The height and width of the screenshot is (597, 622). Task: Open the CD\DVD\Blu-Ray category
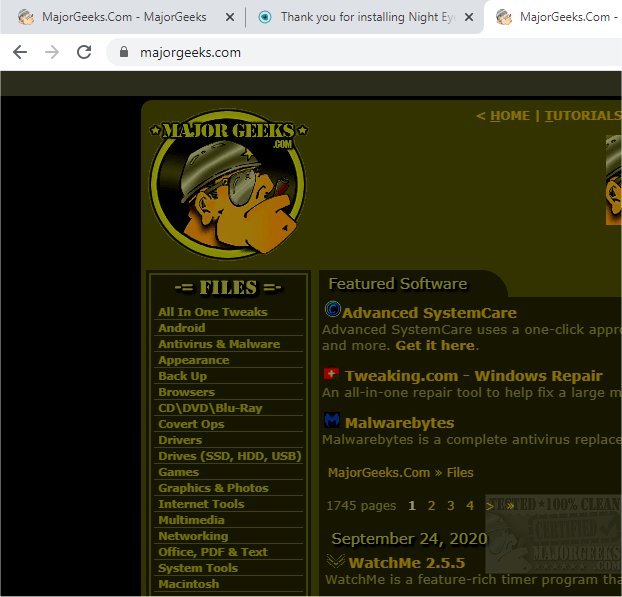point(210,408)
